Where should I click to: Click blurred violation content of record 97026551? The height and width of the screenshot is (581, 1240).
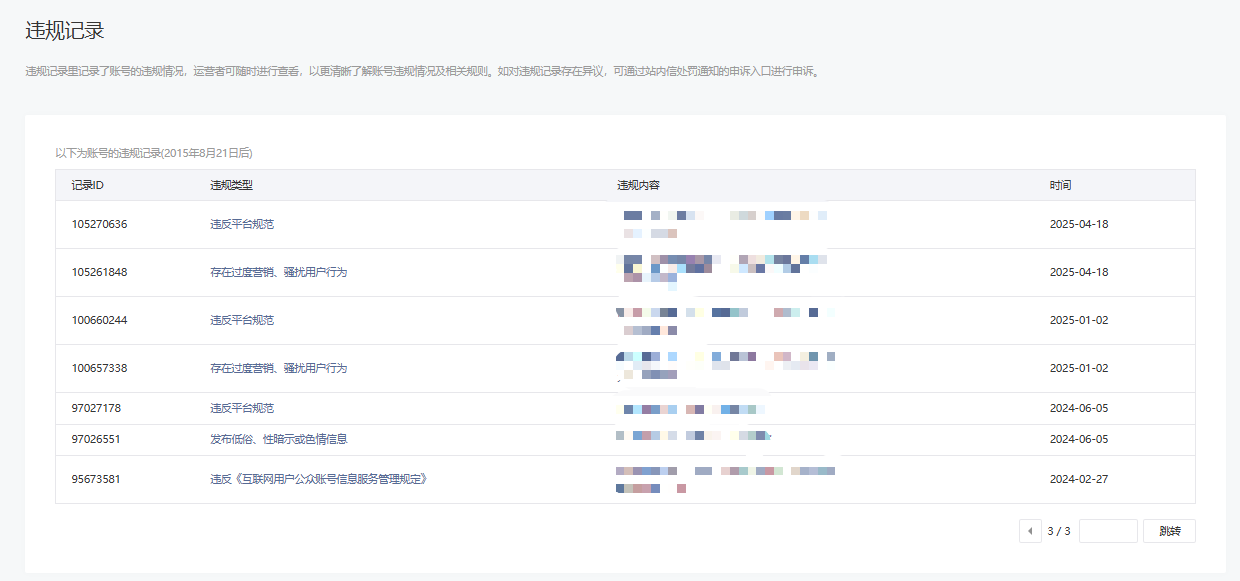coord(692,437)
